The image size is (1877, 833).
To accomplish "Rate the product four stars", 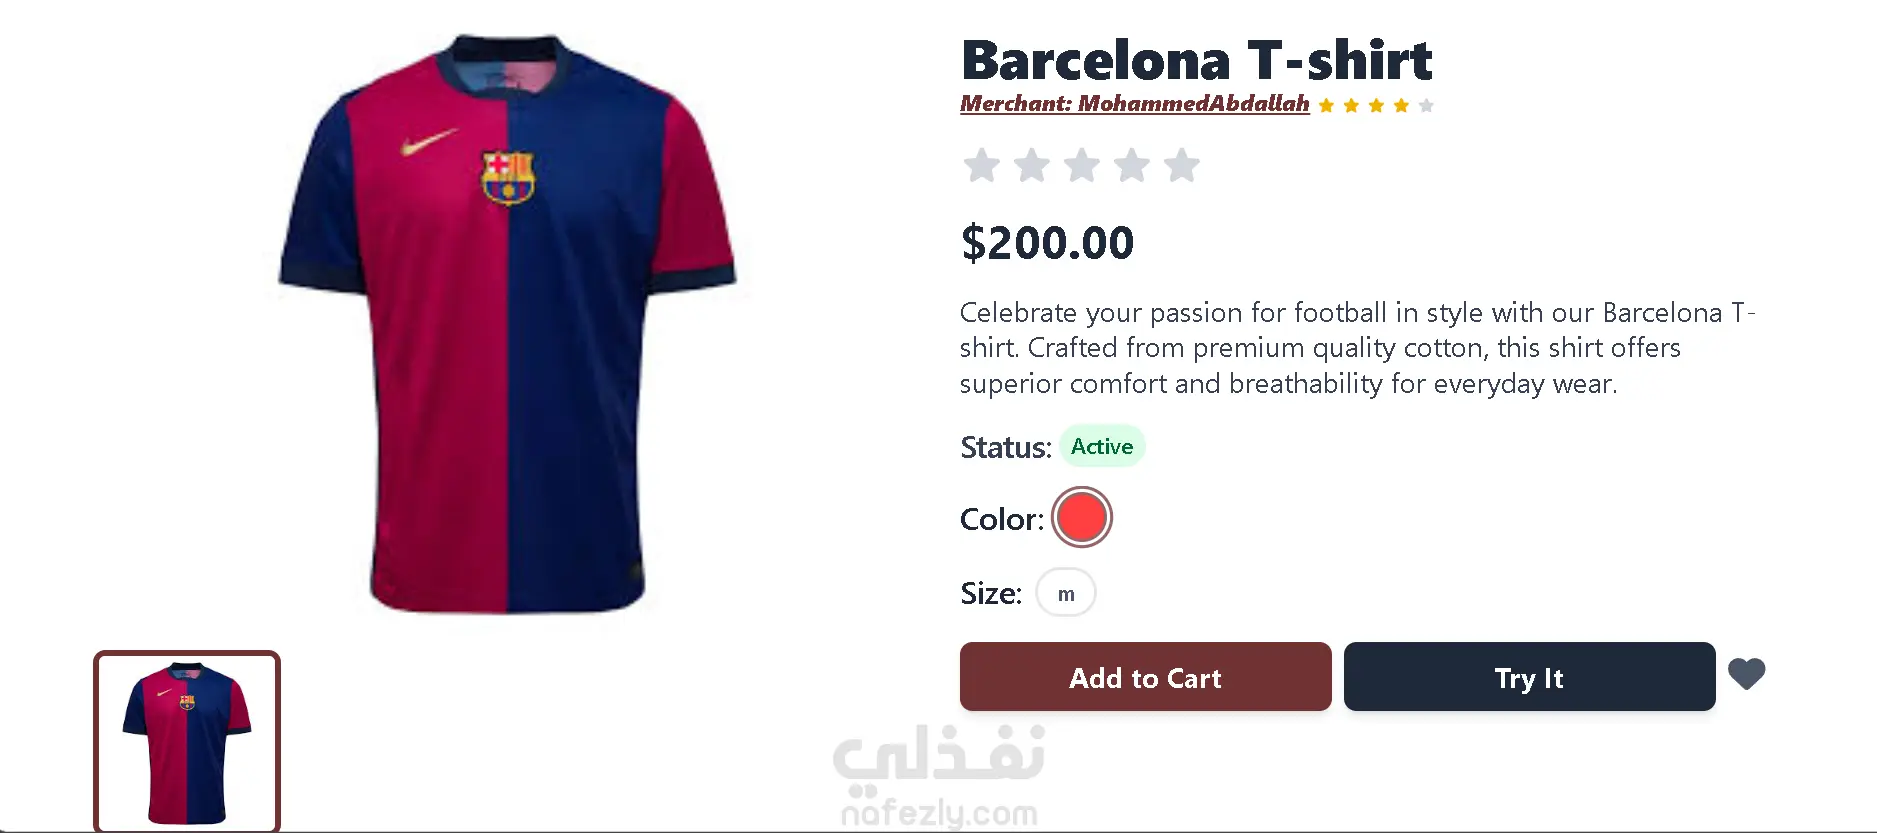I will [1131, 166].
